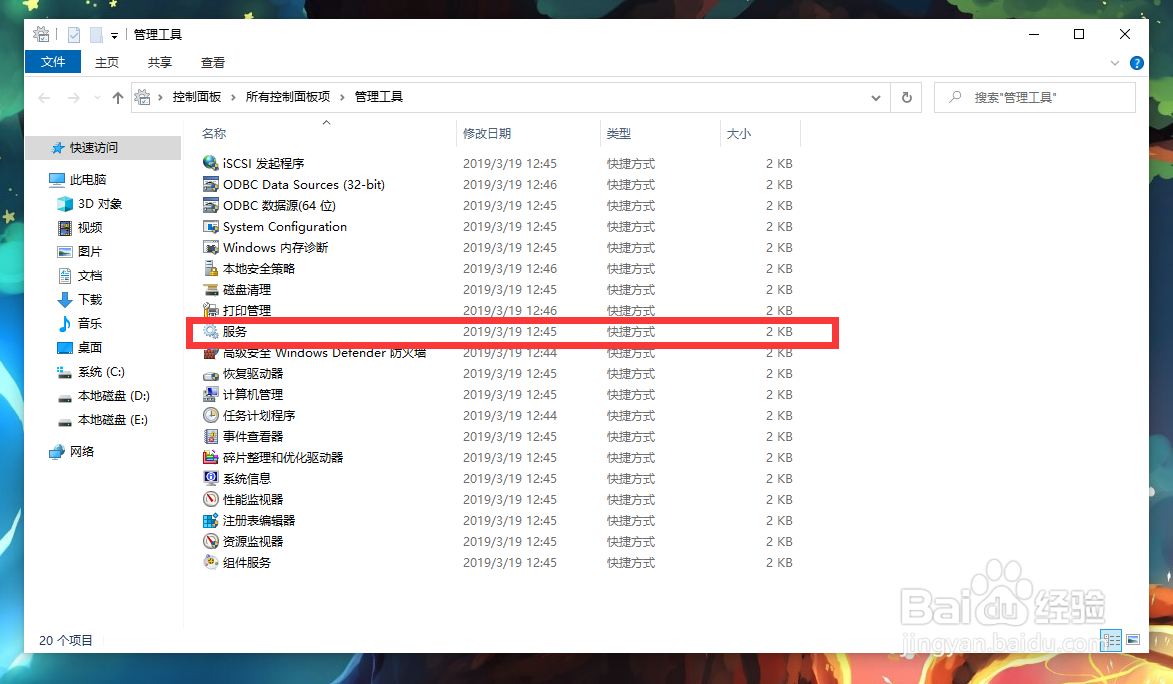The image size is (1173, 684).
Task: Select the 系统信息 icon
Action: coord(211,478)
